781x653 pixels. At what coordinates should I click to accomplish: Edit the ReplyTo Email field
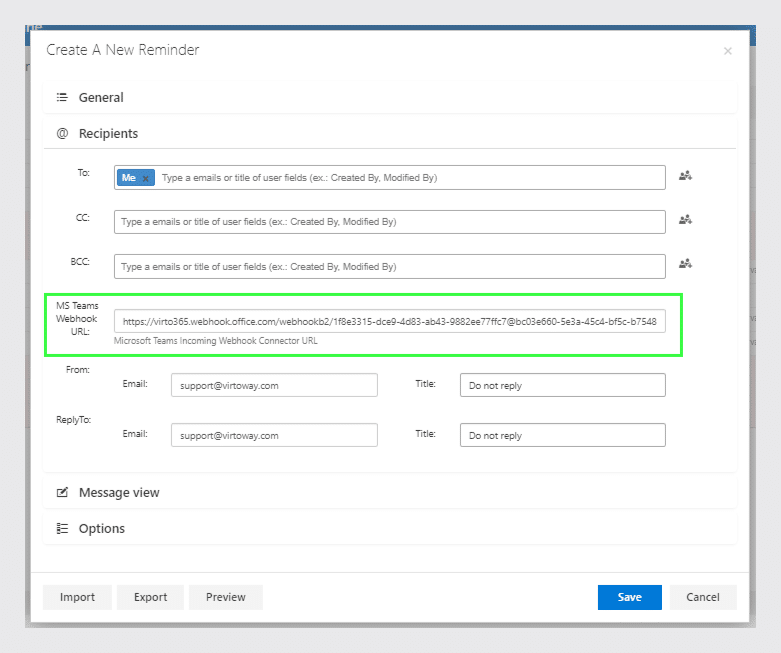[x=274, y=435]
